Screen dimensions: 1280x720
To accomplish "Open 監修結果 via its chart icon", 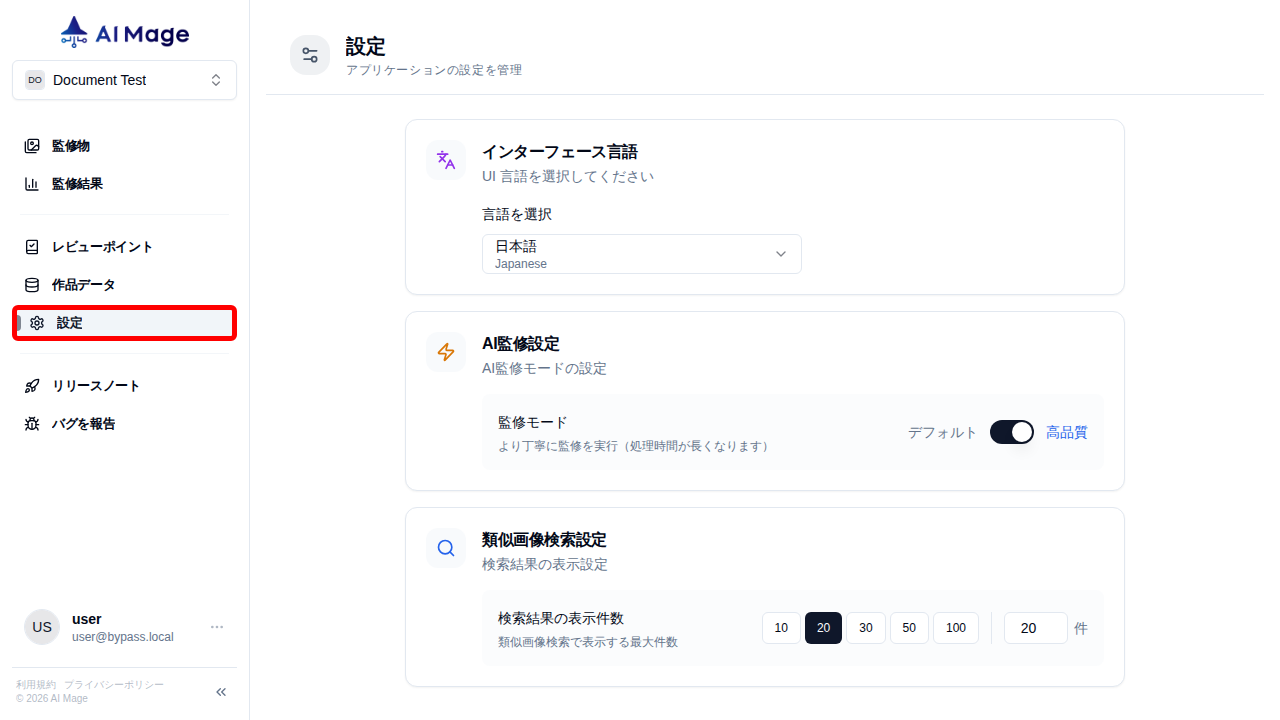I will [33, 183].
